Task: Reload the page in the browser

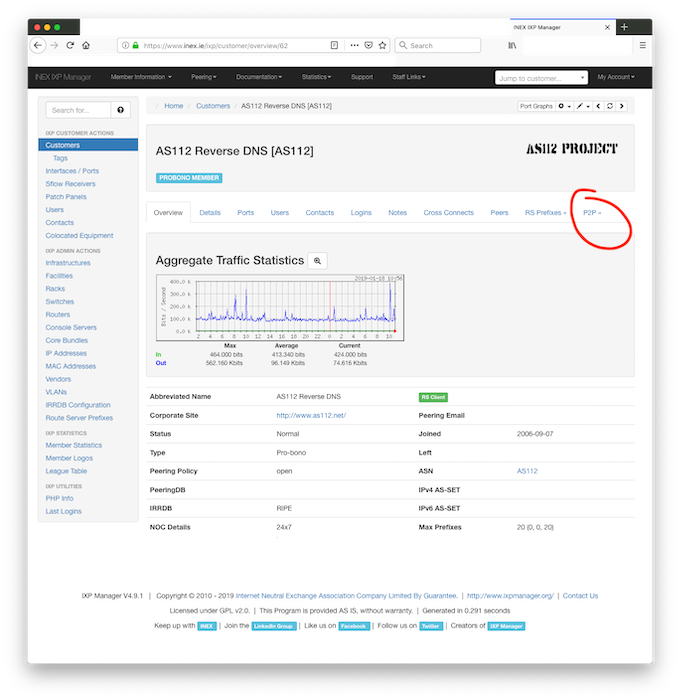Action: [x=70, y=45]
